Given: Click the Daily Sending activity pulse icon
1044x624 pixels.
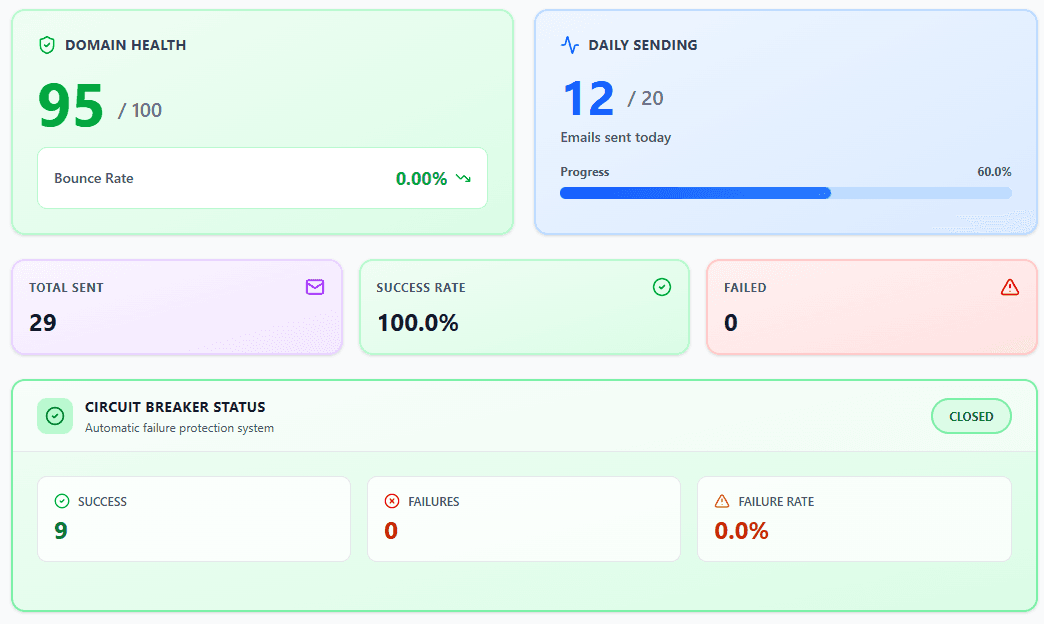Looking at the screenshot, I should pos(569,45).
